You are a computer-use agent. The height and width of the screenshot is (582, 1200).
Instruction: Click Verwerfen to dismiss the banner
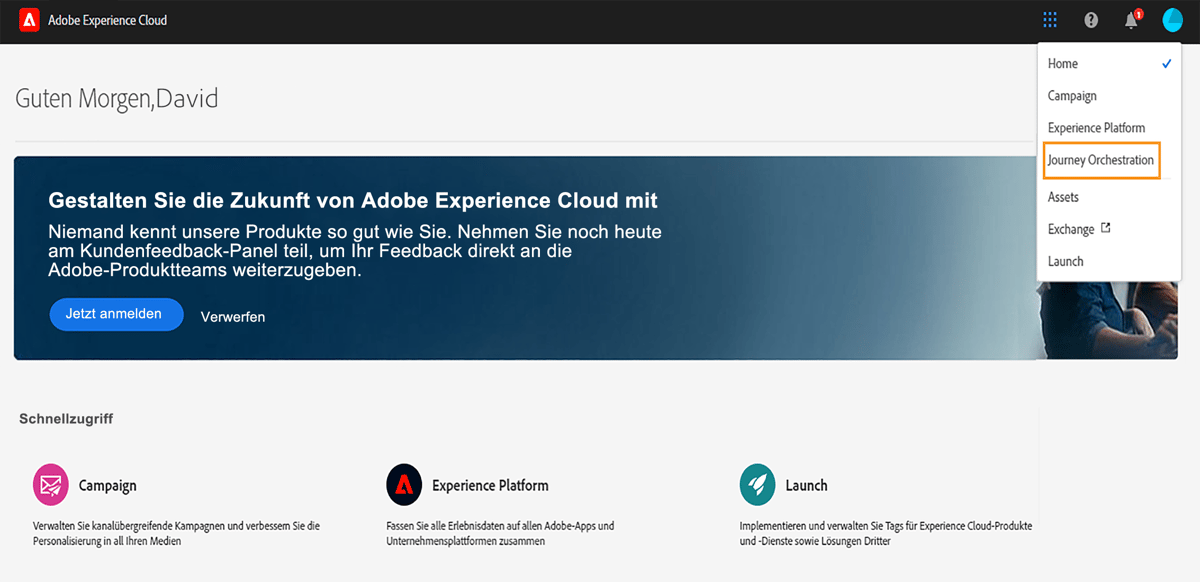[x=233, y=317]
